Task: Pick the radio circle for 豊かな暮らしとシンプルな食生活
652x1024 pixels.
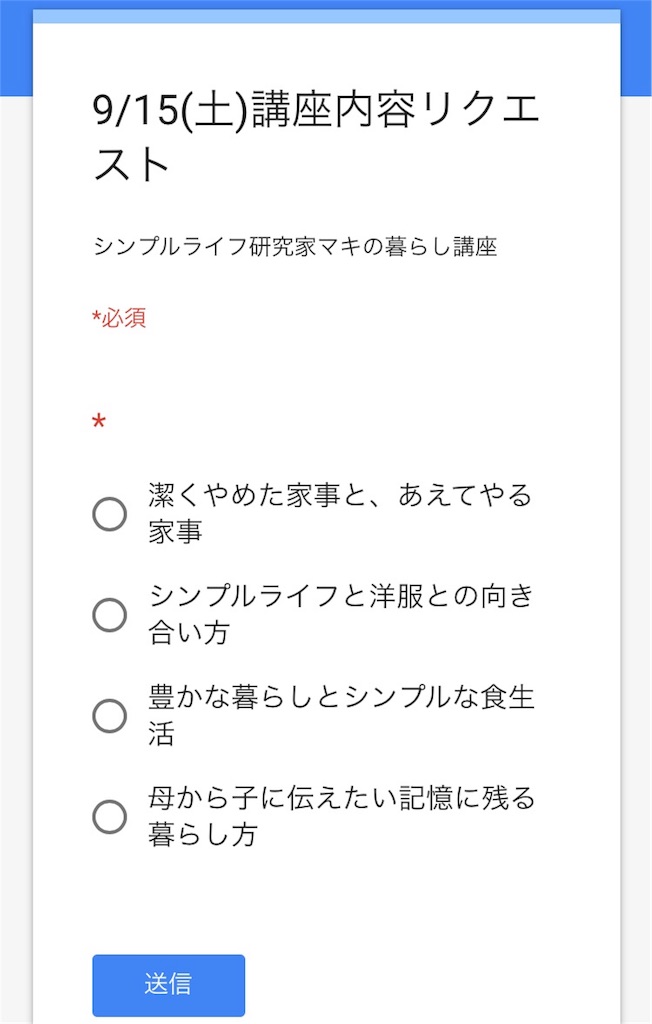Action: pyautogui.click(x=109, y=716)
